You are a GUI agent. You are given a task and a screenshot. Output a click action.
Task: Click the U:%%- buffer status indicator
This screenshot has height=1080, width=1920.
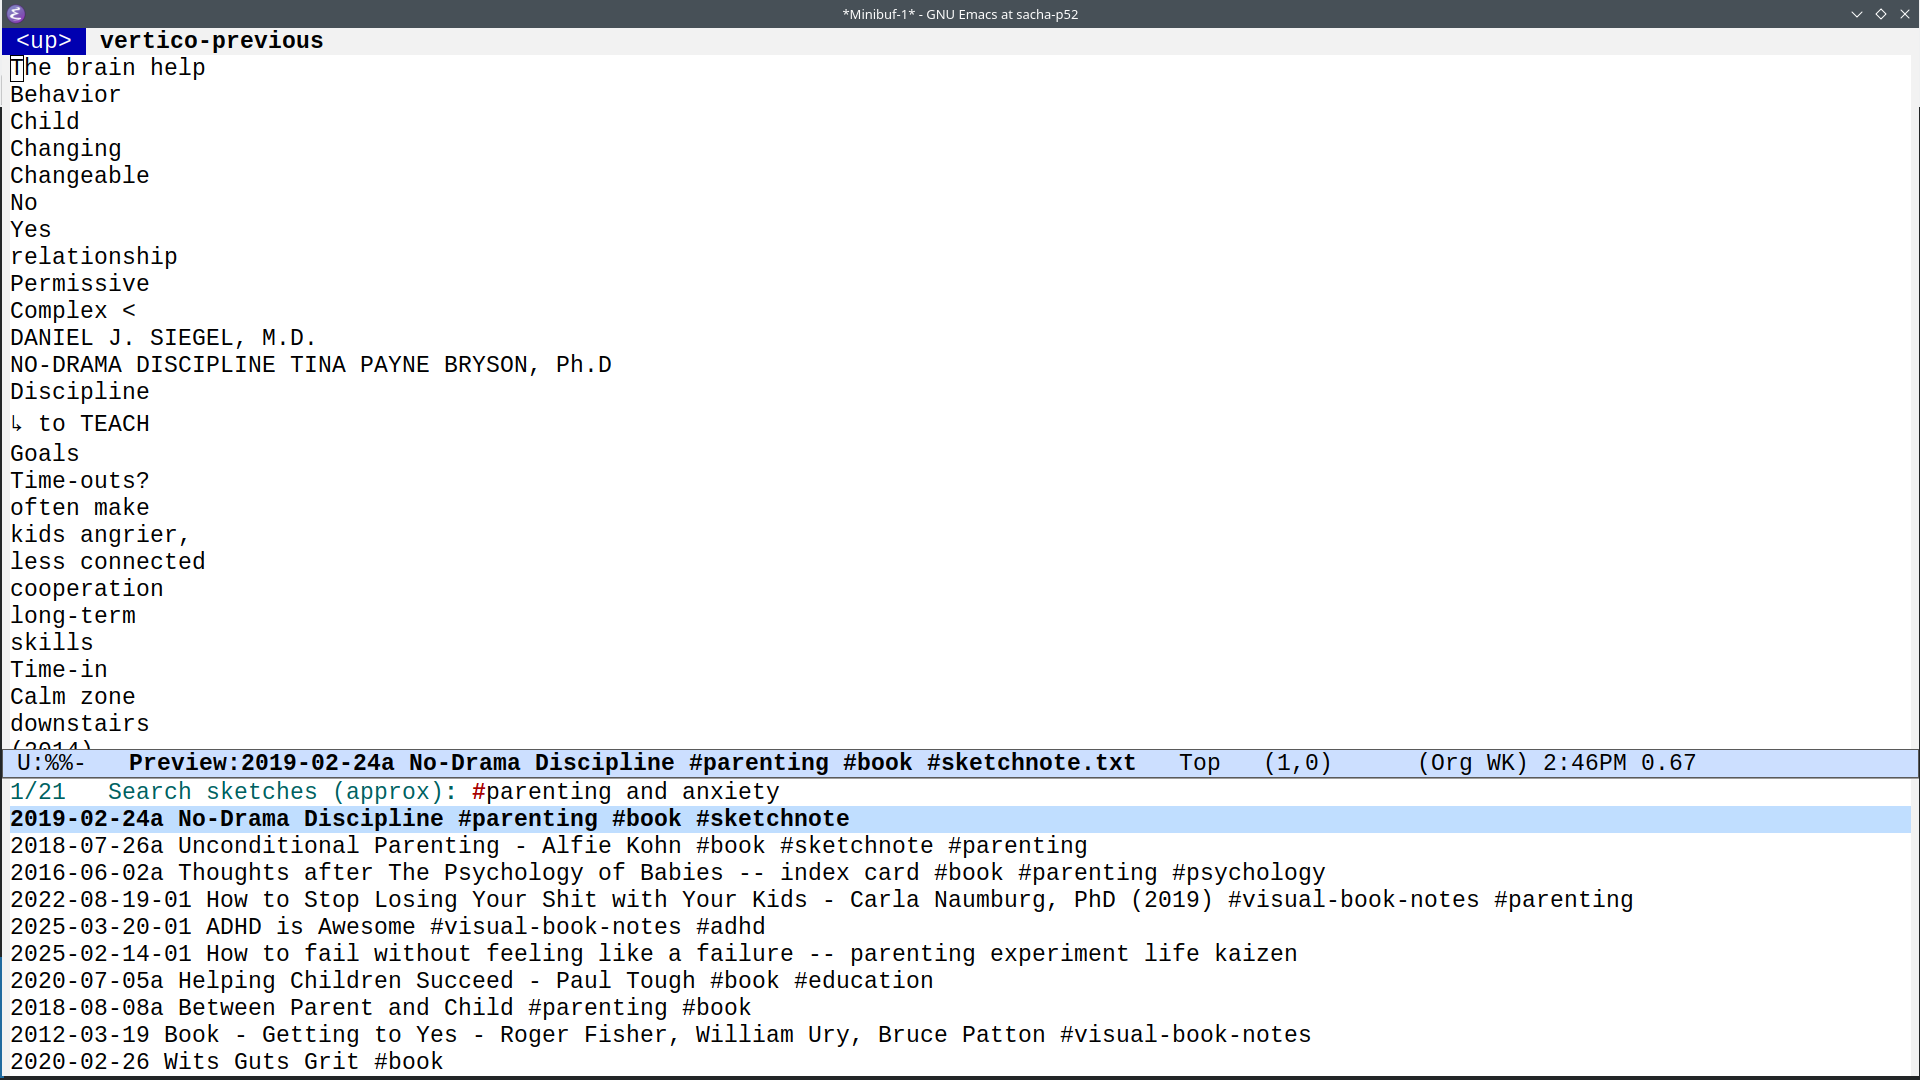(51, 763)
